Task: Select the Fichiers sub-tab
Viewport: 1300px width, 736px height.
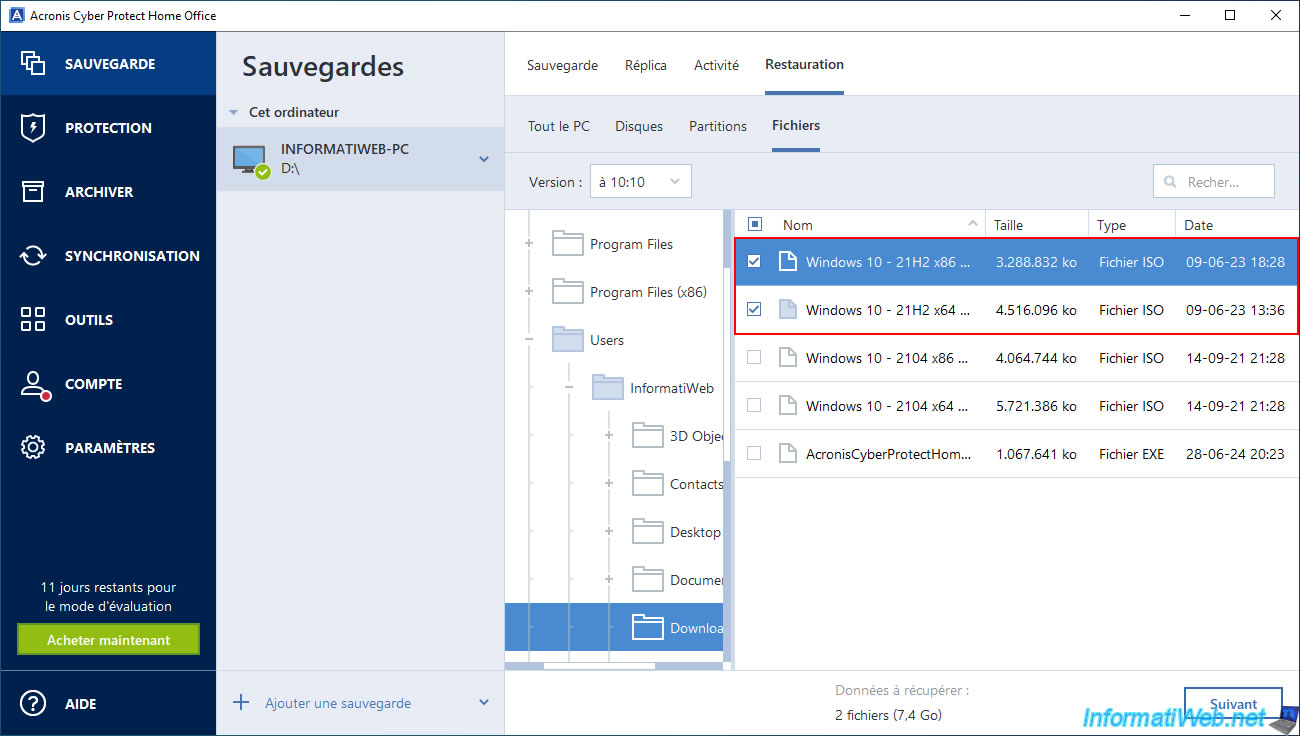Action: 796,126
